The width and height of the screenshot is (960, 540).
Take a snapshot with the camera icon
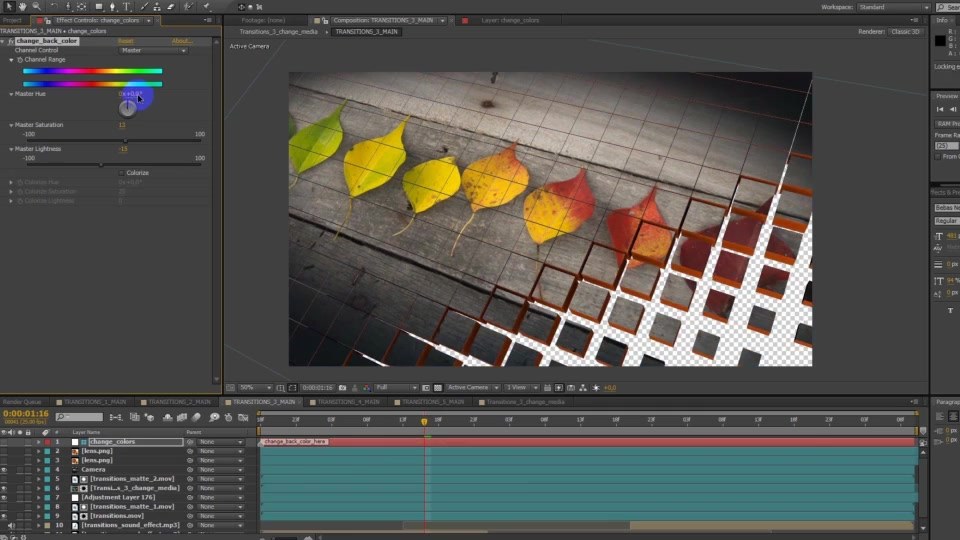click(342, 388)
